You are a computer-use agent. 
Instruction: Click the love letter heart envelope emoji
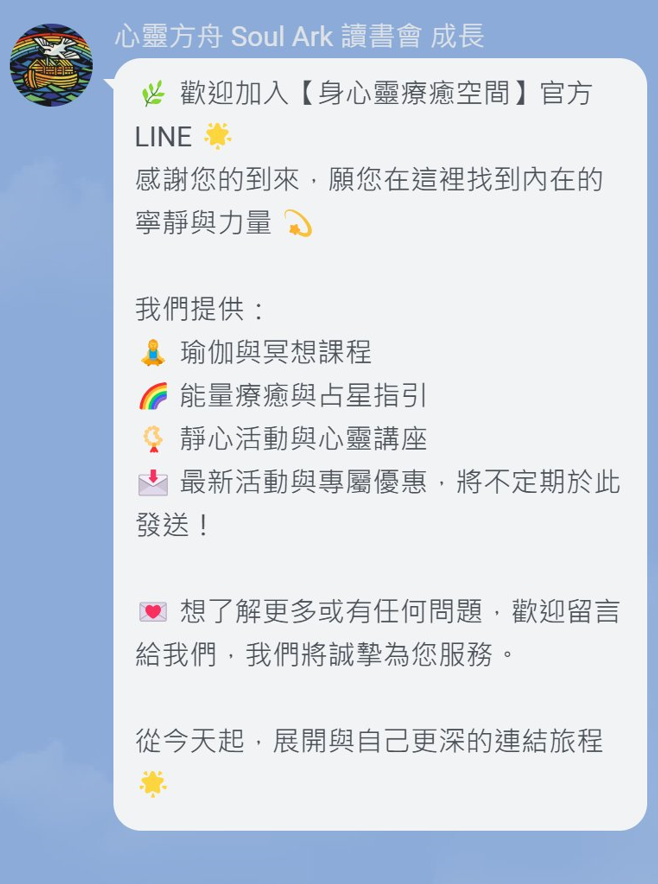[x=153, y=612]
